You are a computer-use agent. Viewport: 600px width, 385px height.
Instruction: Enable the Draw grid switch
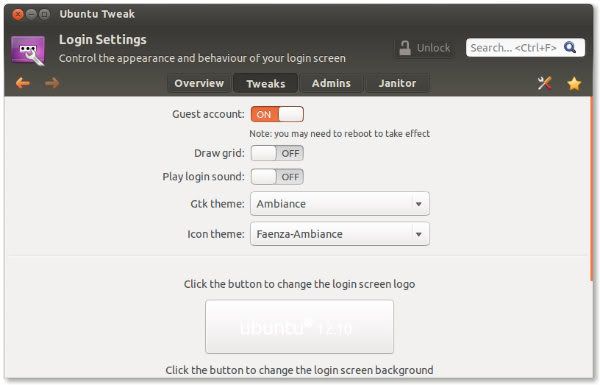coord(277,153)
